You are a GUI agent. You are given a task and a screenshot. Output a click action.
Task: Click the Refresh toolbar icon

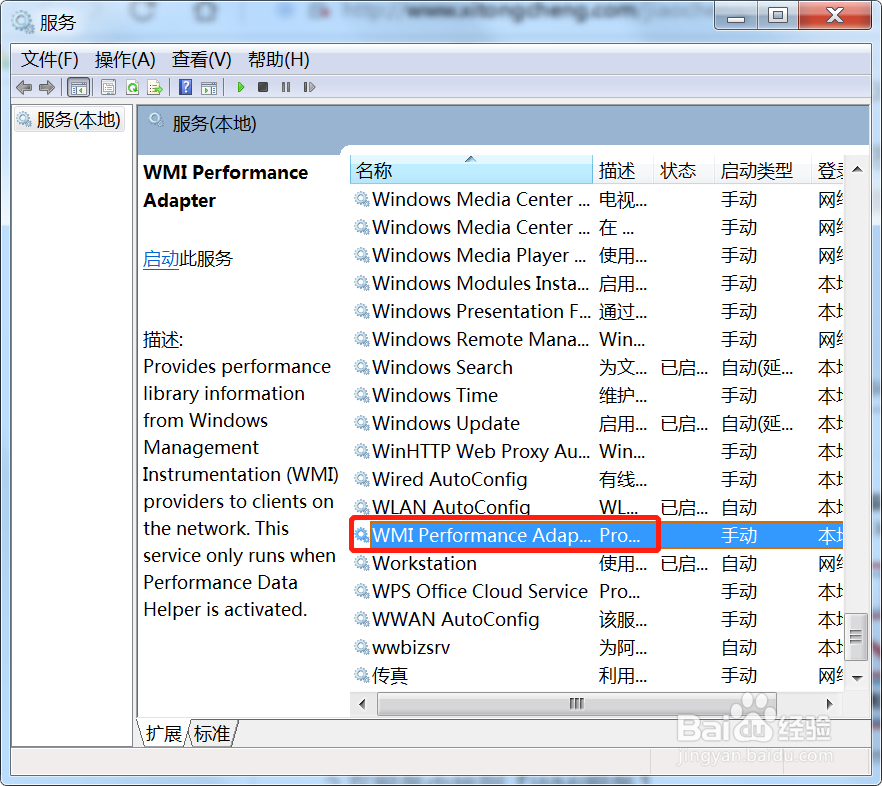tap(132, 87)
